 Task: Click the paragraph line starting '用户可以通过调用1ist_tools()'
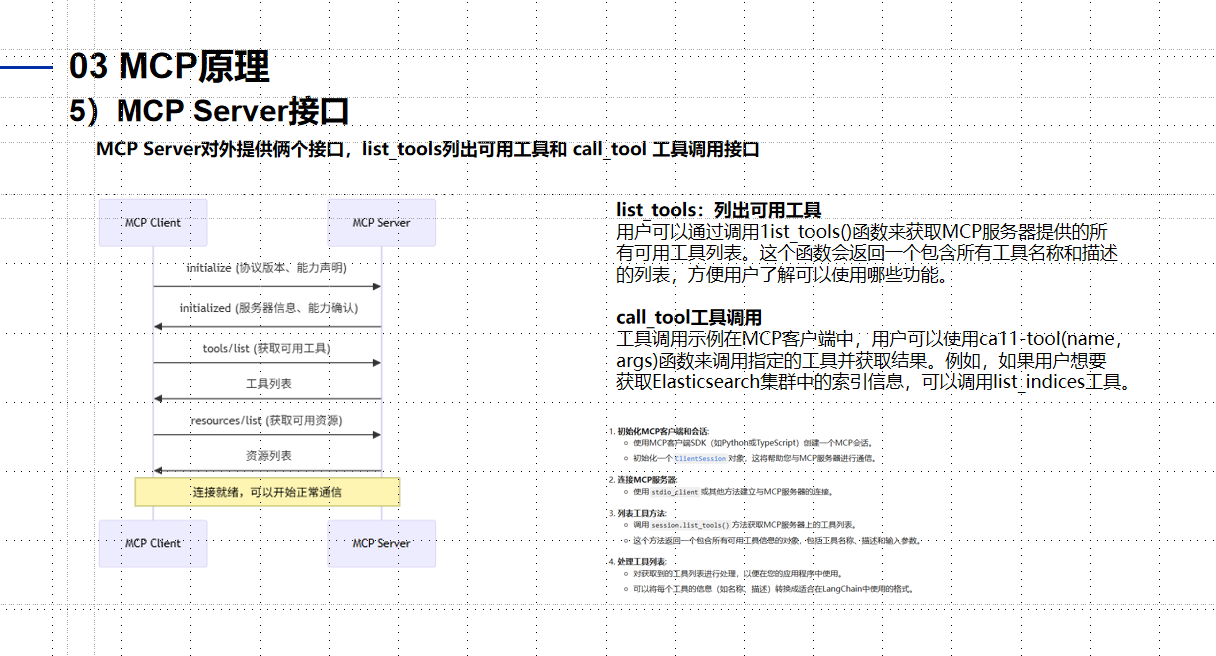coord(862,231)
